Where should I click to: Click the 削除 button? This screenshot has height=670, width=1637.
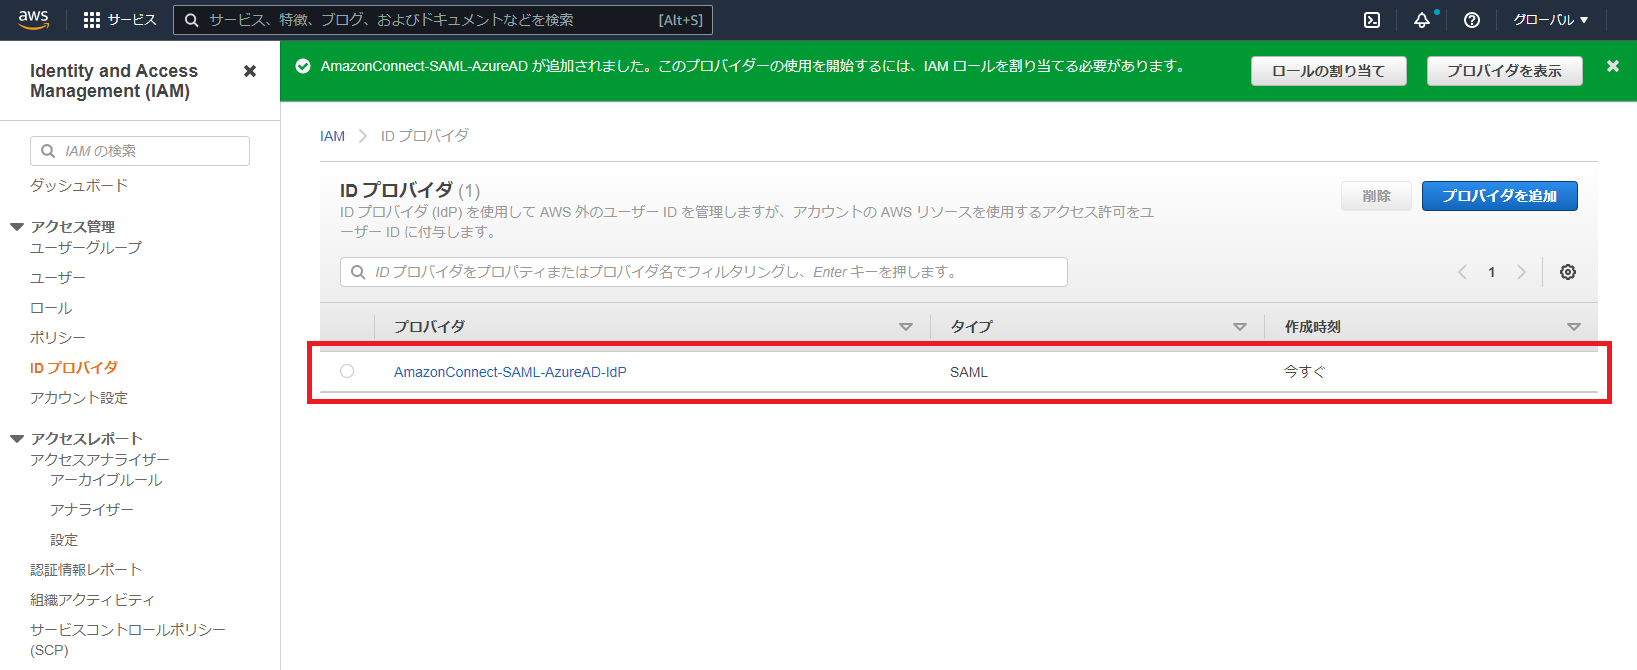[1376, 196]
